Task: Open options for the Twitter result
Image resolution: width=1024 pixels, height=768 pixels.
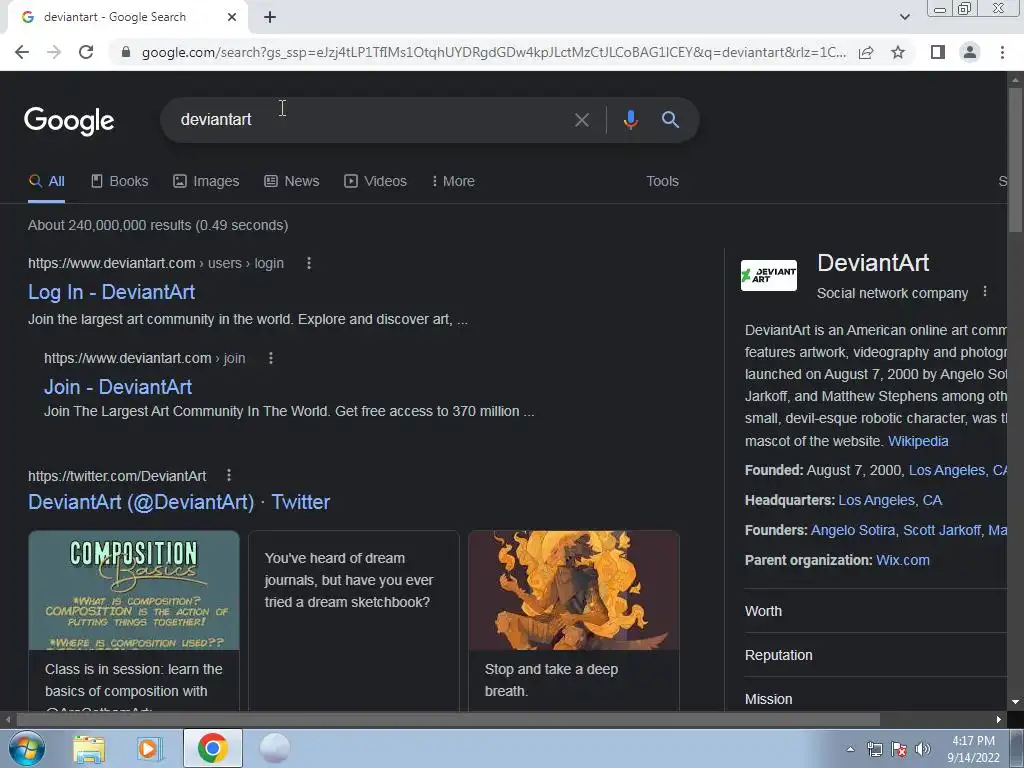Action: 229,475
